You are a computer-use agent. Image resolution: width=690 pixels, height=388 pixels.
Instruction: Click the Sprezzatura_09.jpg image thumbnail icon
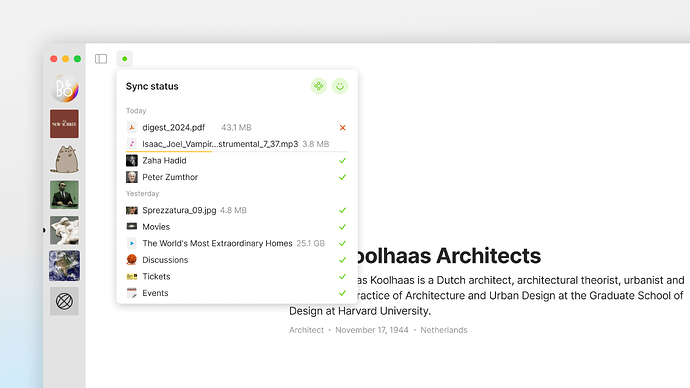[132, 210]
